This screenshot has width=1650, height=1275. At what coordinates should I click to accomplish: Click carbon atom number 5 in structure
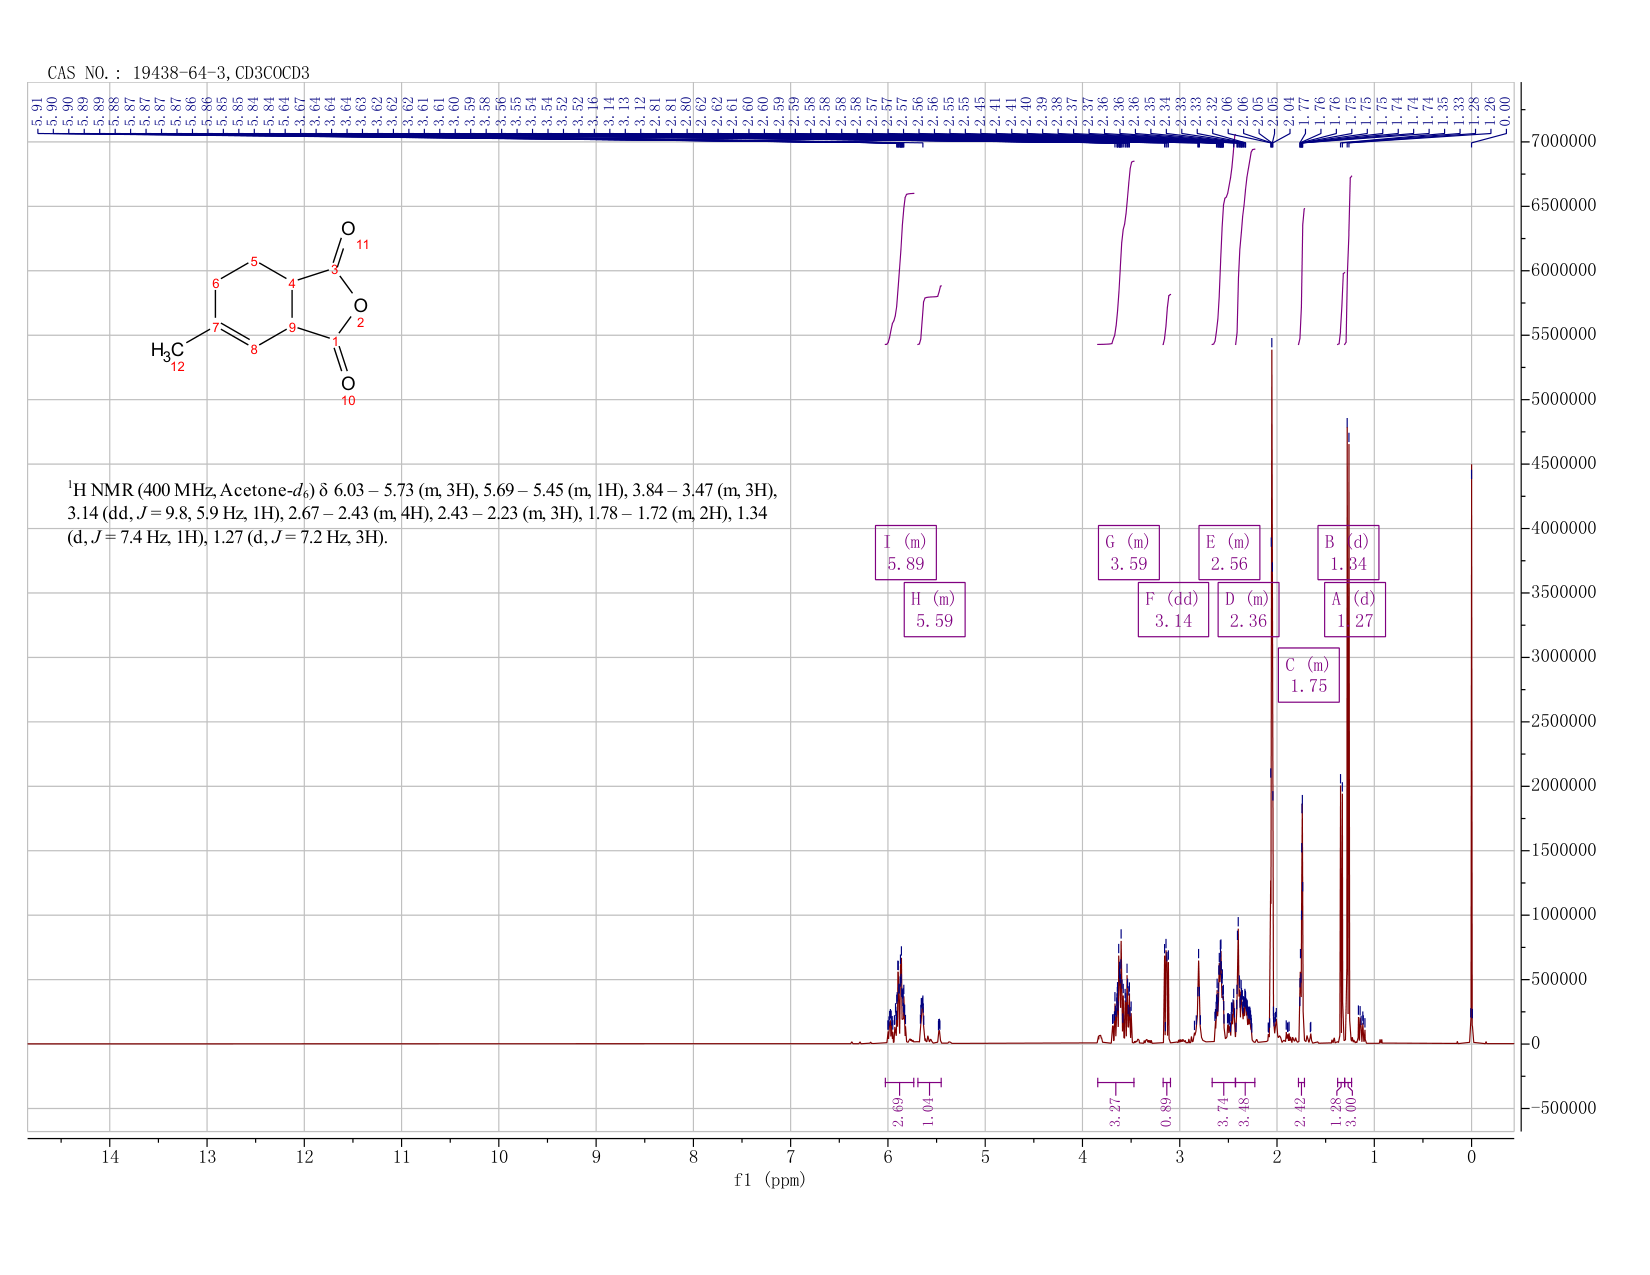click(254, 262)
